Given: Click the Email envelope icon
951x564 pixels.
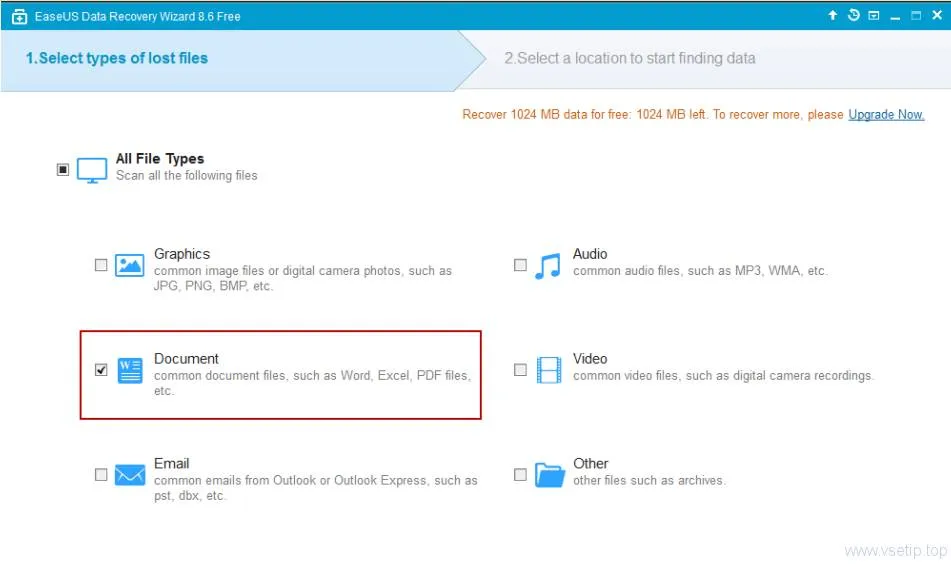Looking at the screenshot, I should pos(130,475).
